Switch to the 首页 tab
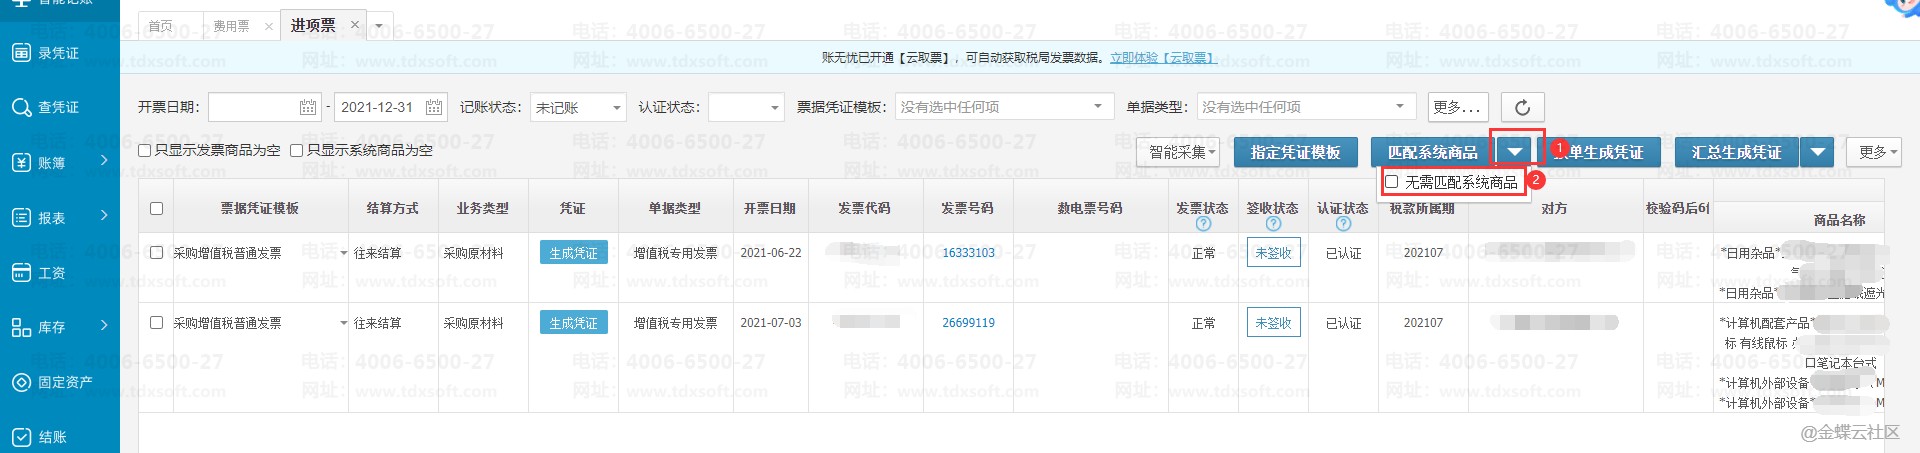Screen dimensions: 1920x453 [x=160, y=26]
